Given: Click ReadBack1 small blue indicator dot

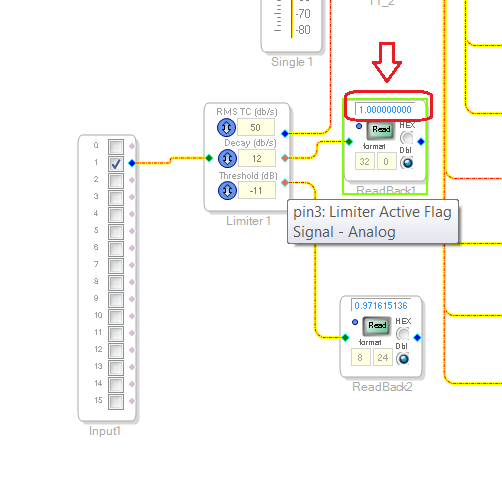Looking at the screenshot, I should coord(359,126).
